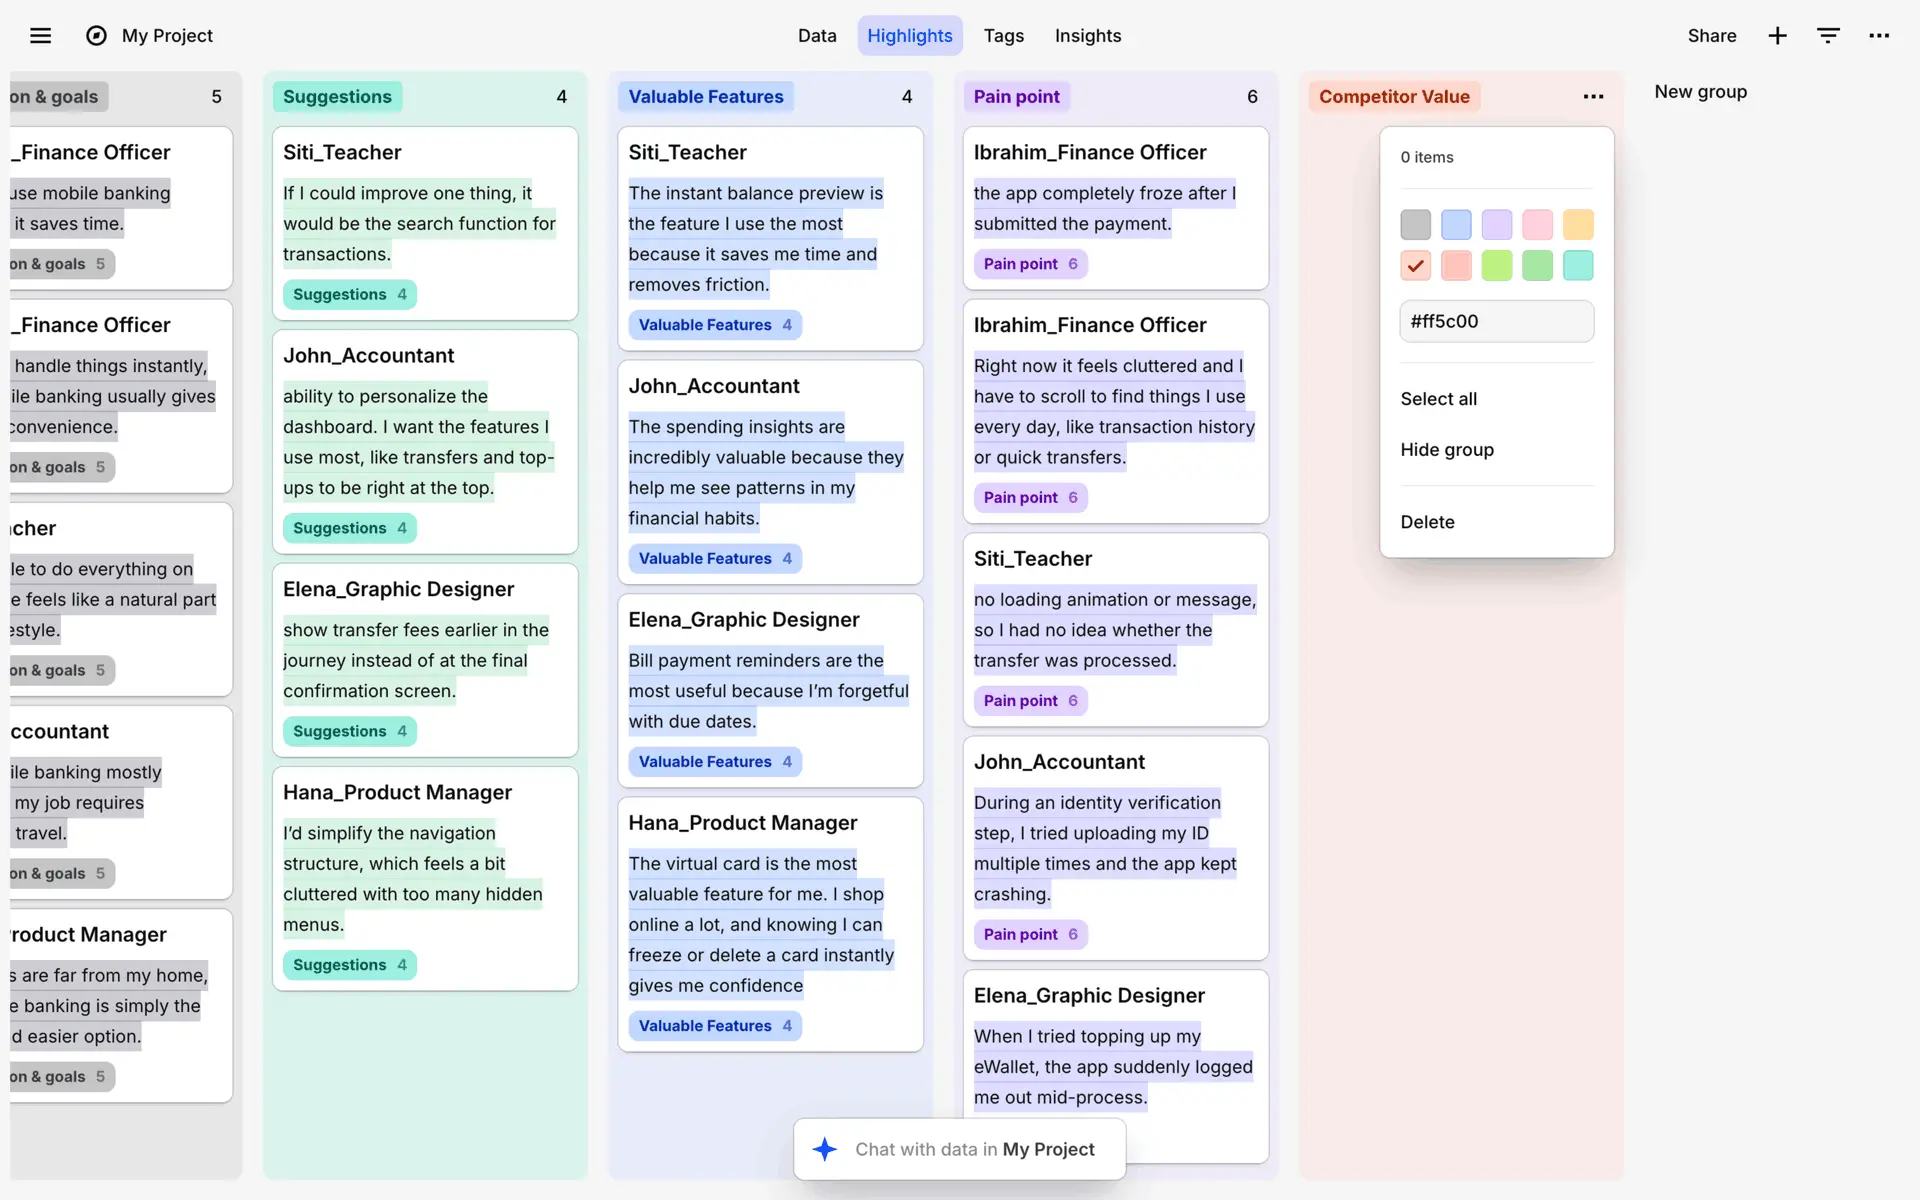
Task: Open the Insights tab
Action: click(x=1087, y=36)
